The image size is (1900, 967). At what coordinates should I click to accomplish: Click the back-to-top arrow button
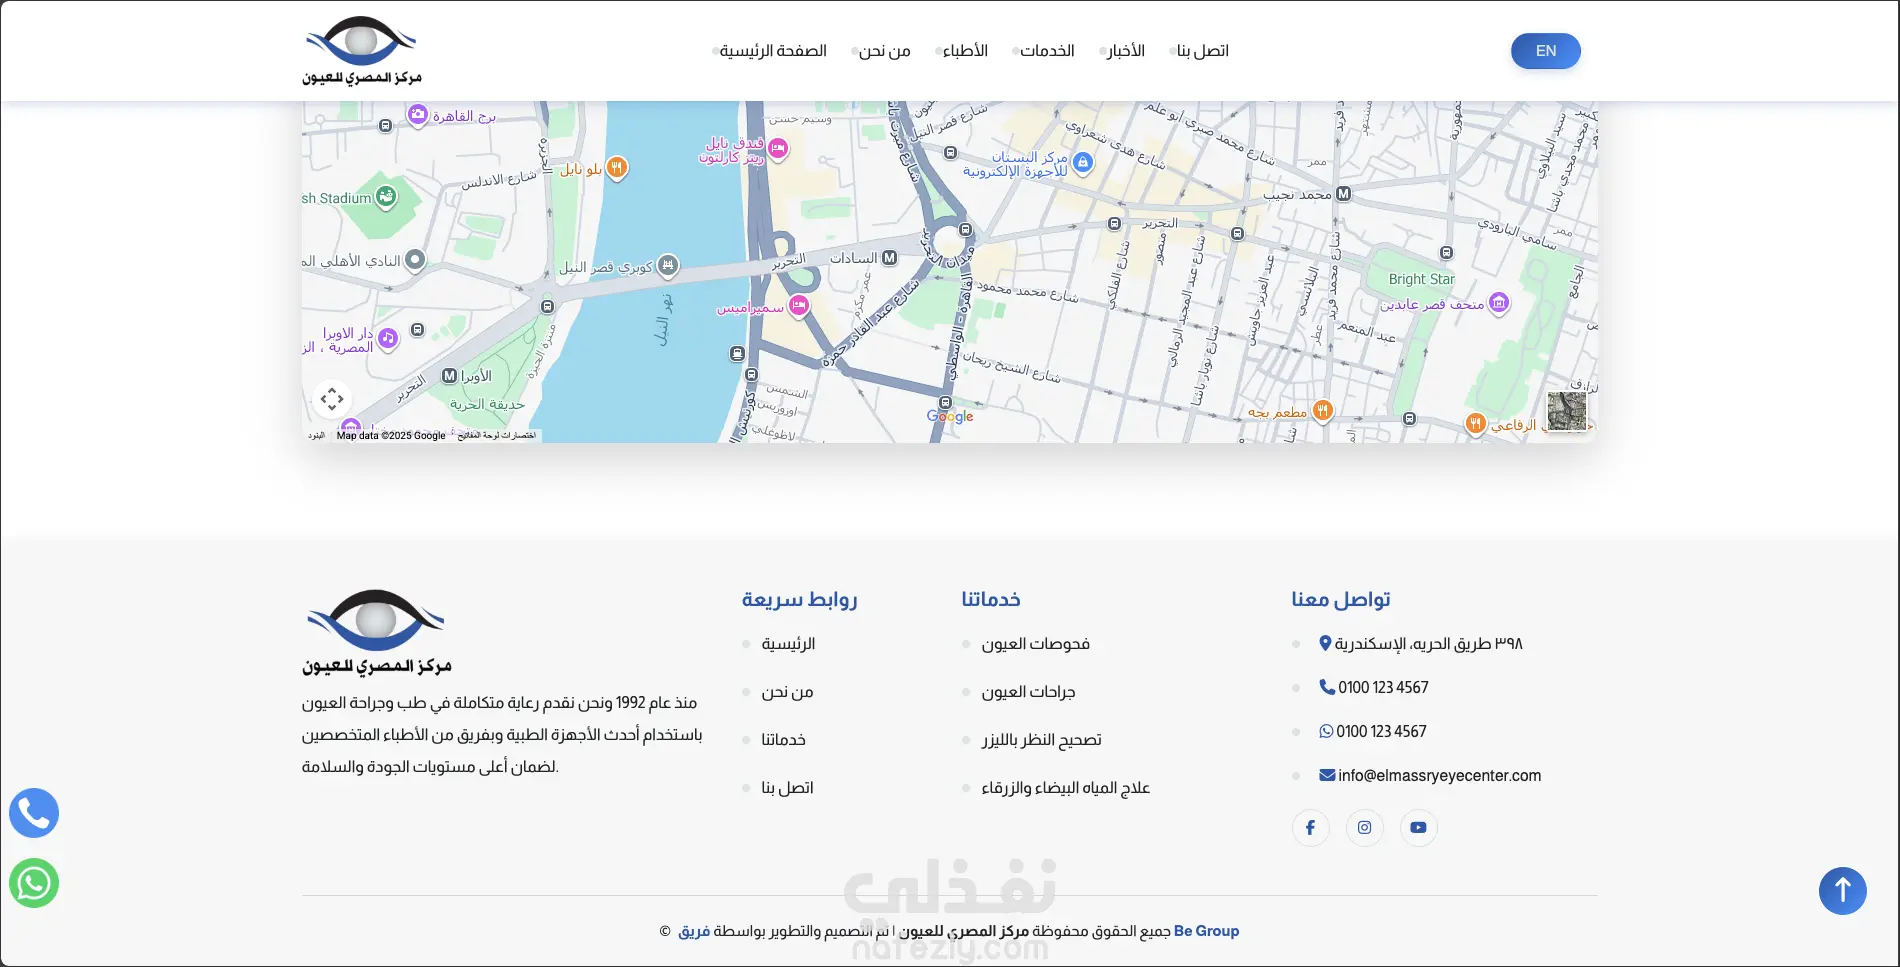1842,890
